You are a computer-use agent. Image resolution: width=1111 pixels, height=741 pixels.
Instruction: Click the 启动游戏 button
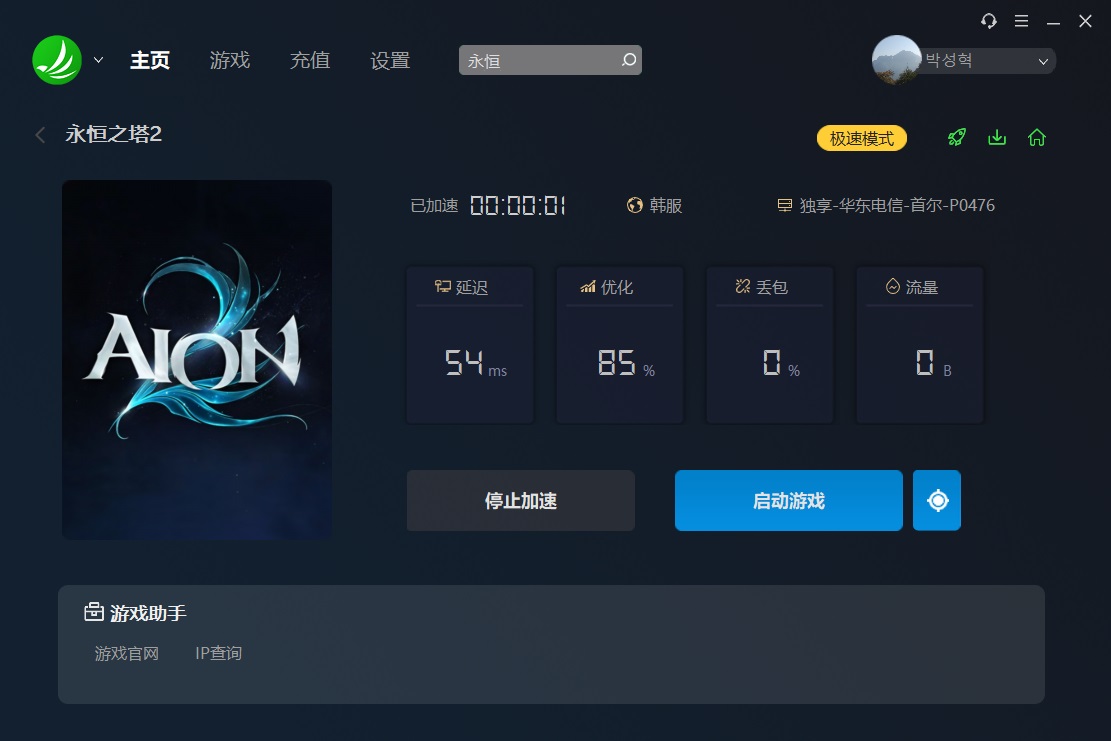coord(789,500)
